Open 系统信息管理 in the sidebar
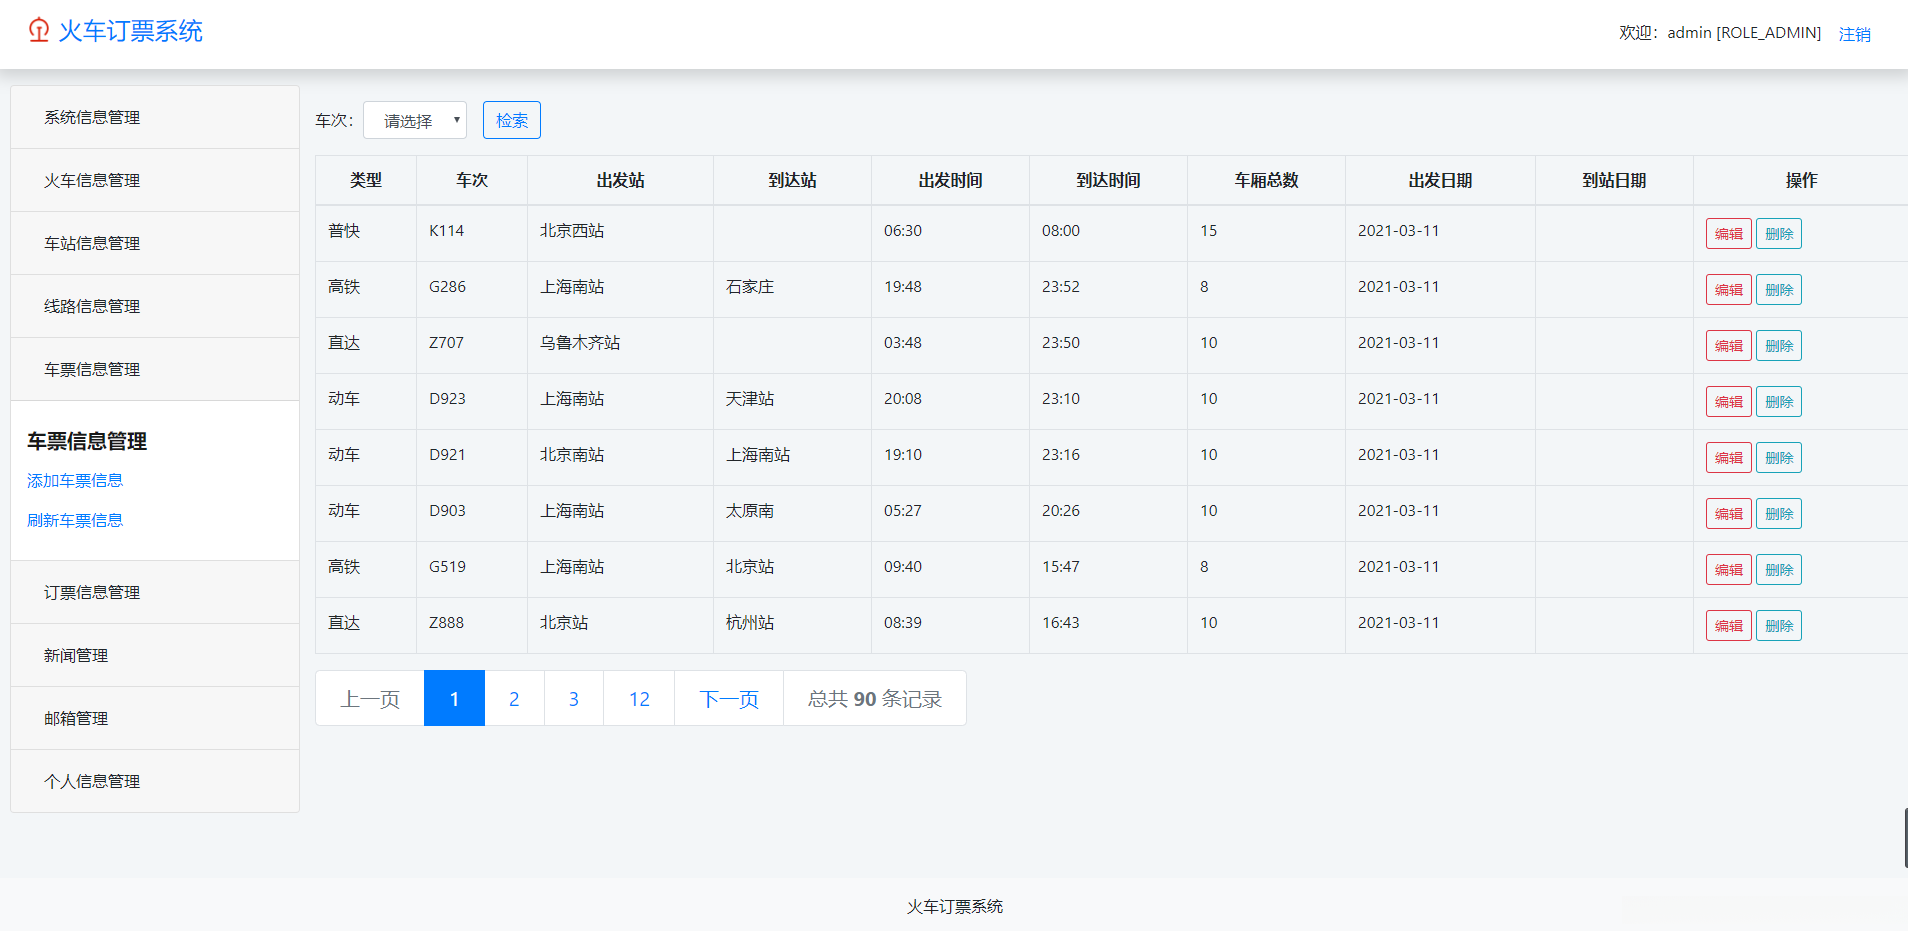1908x931 pixels. click(92, 118)
